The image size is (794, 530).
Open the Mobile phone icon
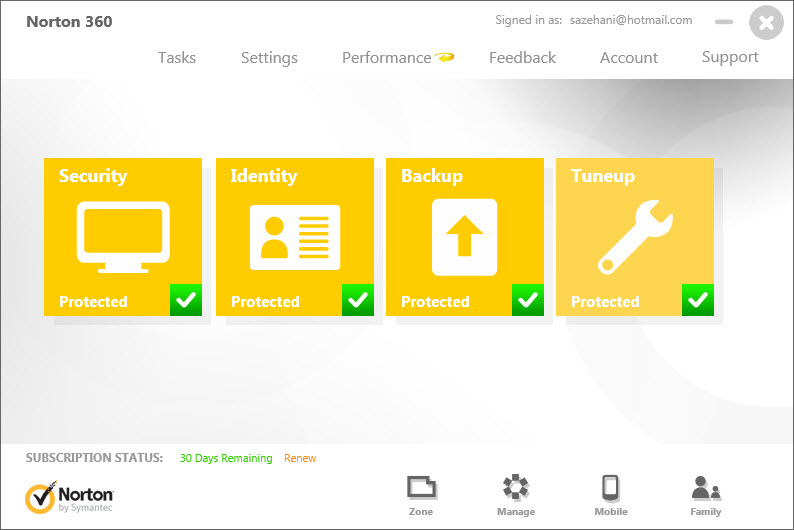coord(610,487)
